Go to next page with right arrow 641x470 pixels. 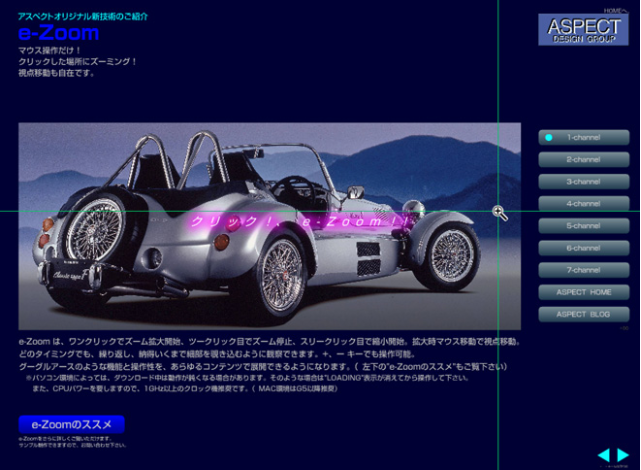pos(623,455)
